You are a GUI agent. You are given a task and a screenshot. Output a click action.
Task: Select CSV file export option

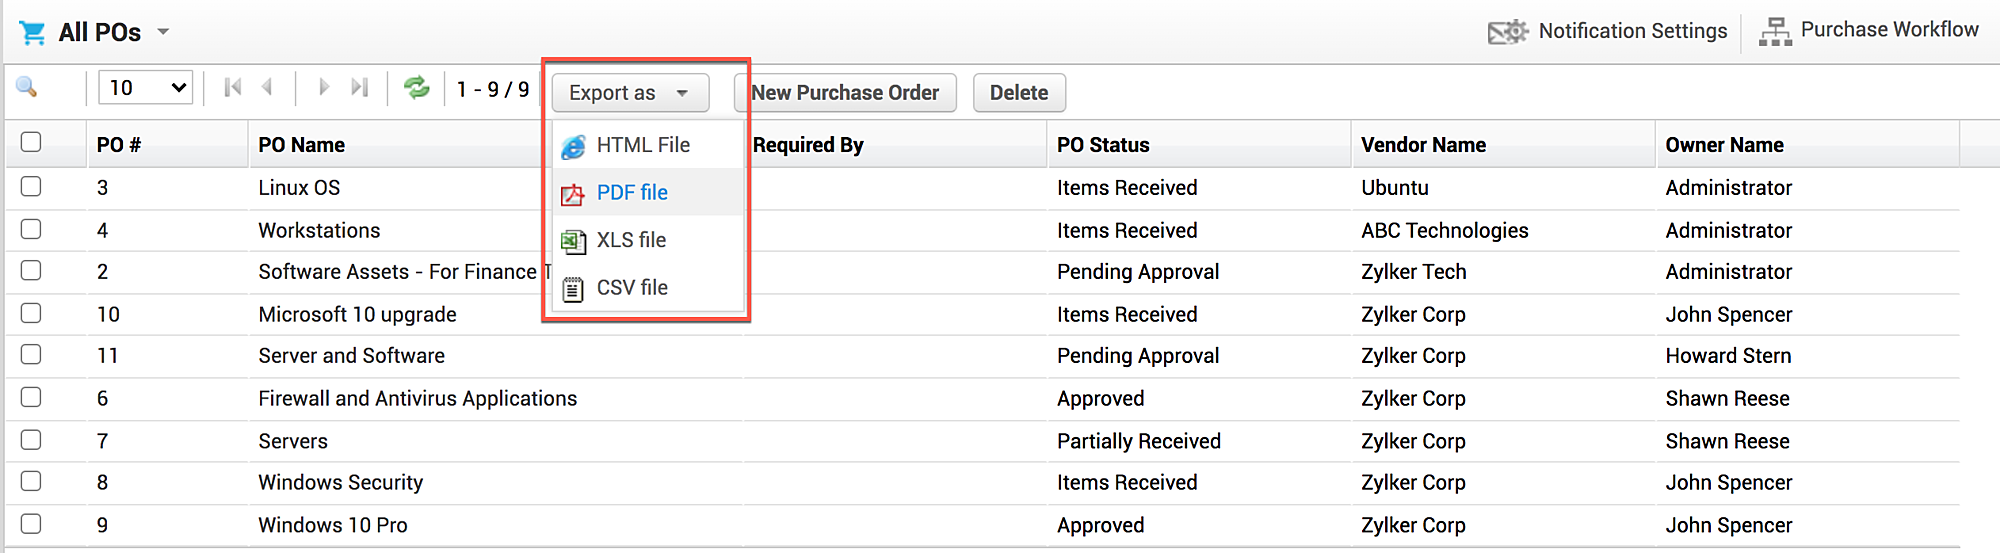(632, 288)
